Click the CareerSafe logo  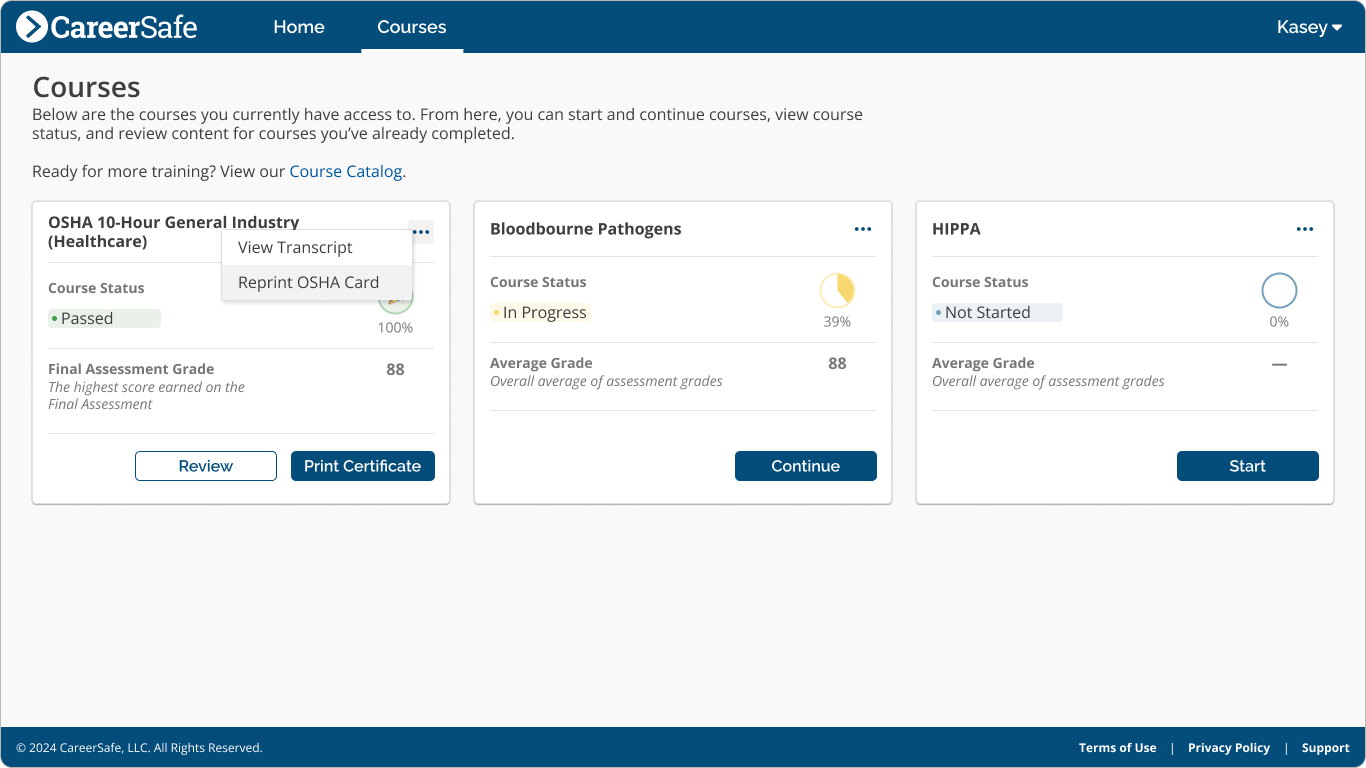point(107,27)
